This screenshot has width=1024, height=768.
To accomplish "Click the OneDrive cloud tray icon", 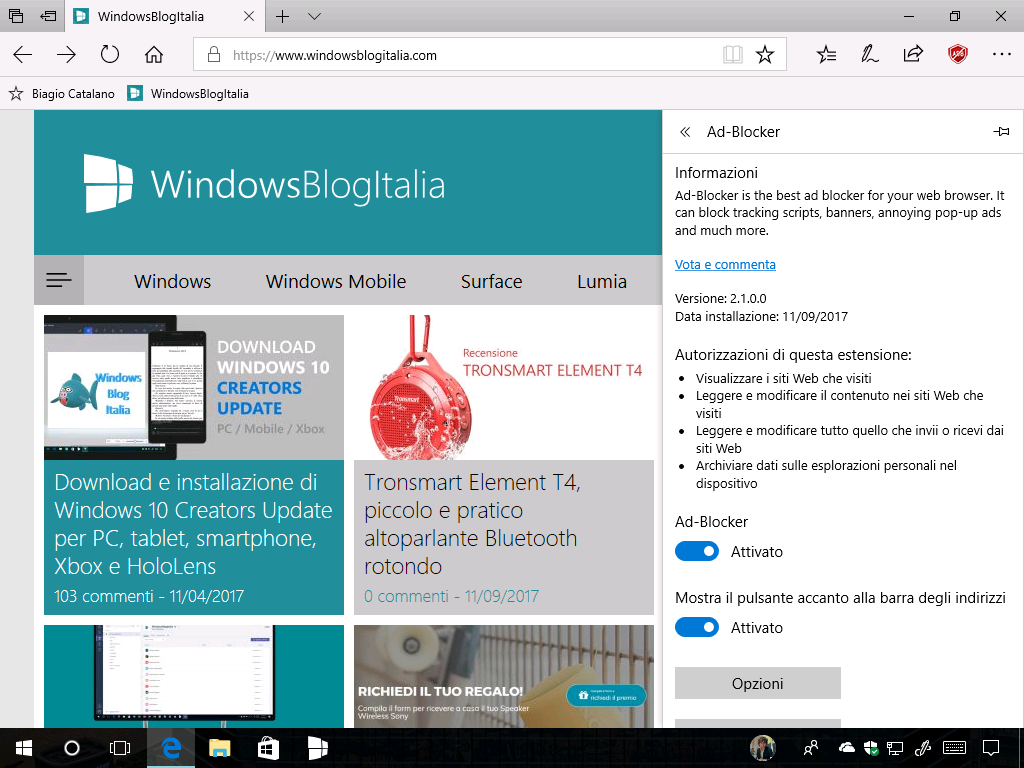I will pos(846,748).
